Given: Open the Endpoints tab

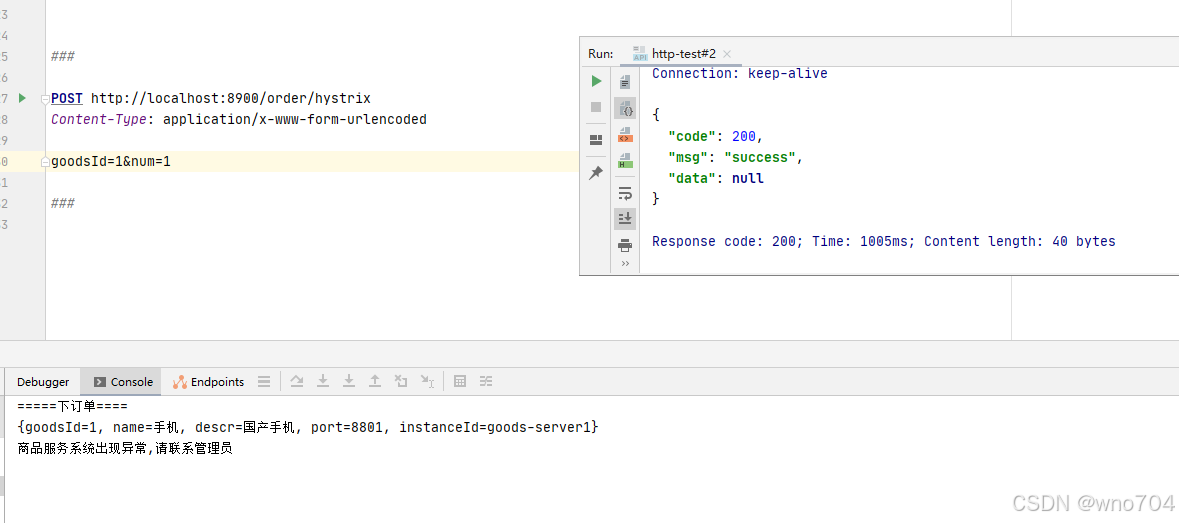Looking at the screenshot, I should pos(209,382).
